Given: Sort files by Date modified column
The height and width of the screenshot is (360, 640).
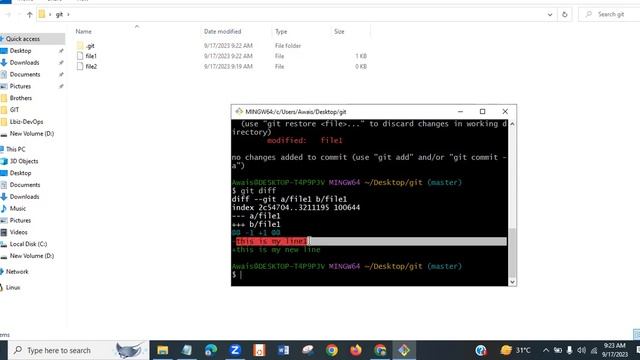Looking at the screenshot, I should point(222,31).
